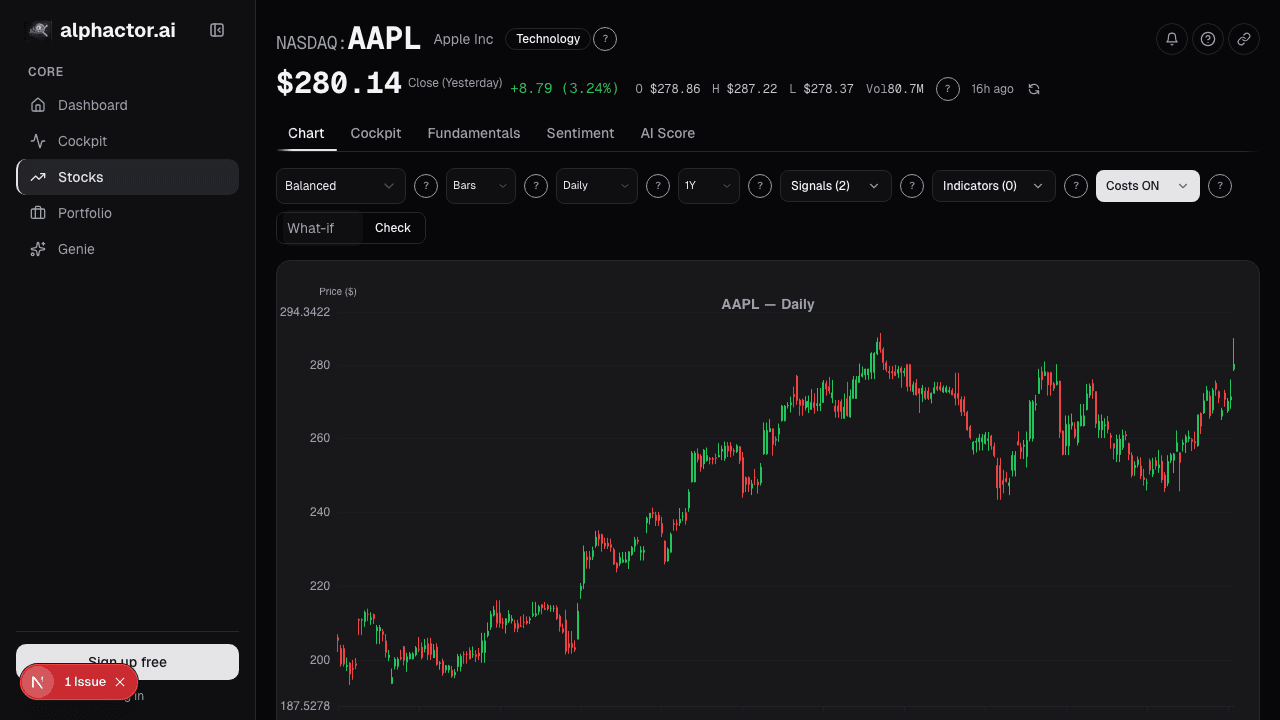The width and height of the screenshot is (1280, 720).
Task: Focus the What-if input field
Action: [320, 228]
